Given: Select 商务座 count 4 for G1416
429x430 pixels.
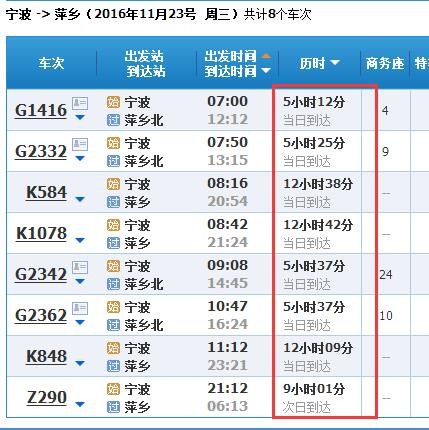Looking at the screenshot, I should pos(385,110).
